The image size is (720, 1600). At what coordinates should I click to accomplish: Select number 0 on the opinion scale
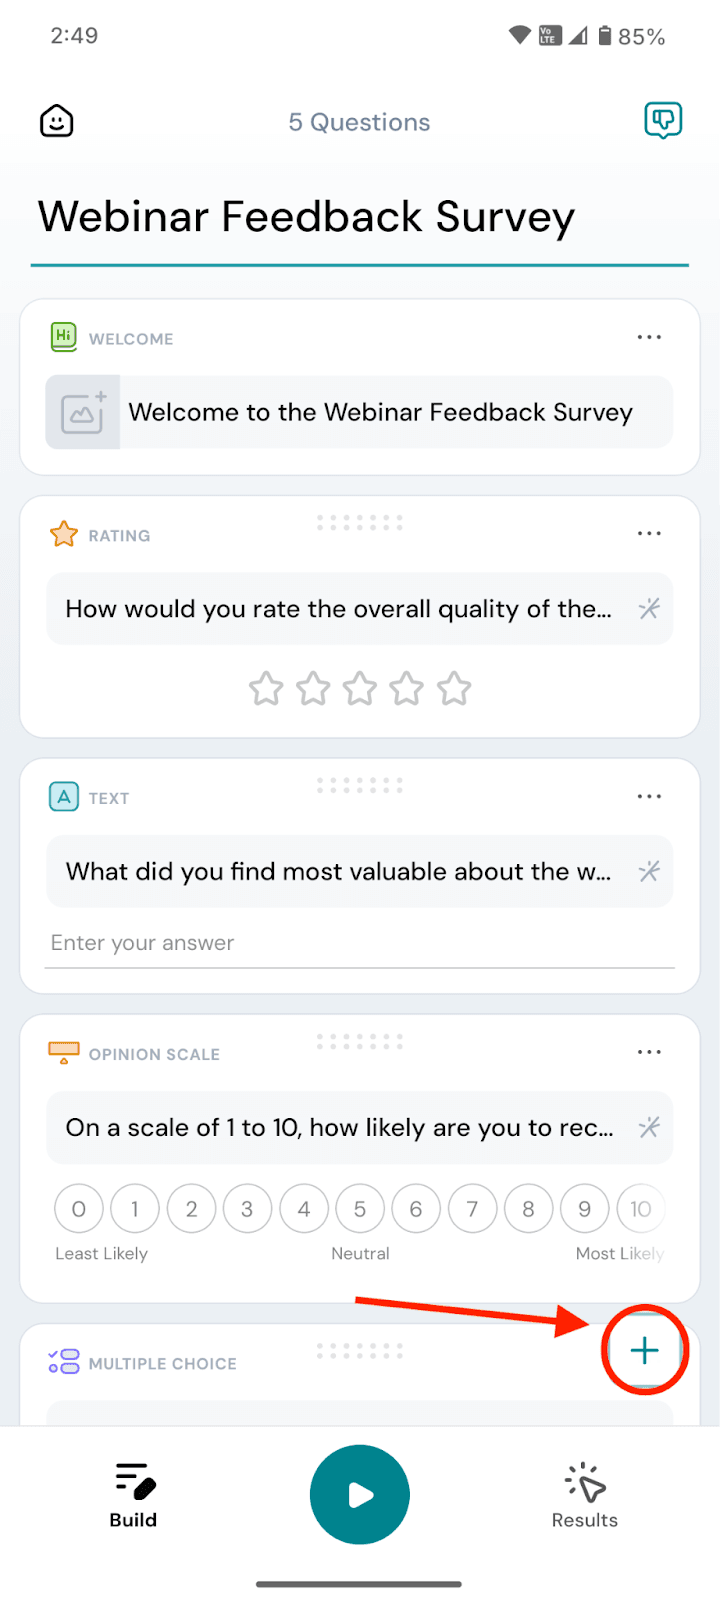pyautogui.click(x=79, y=1209)
